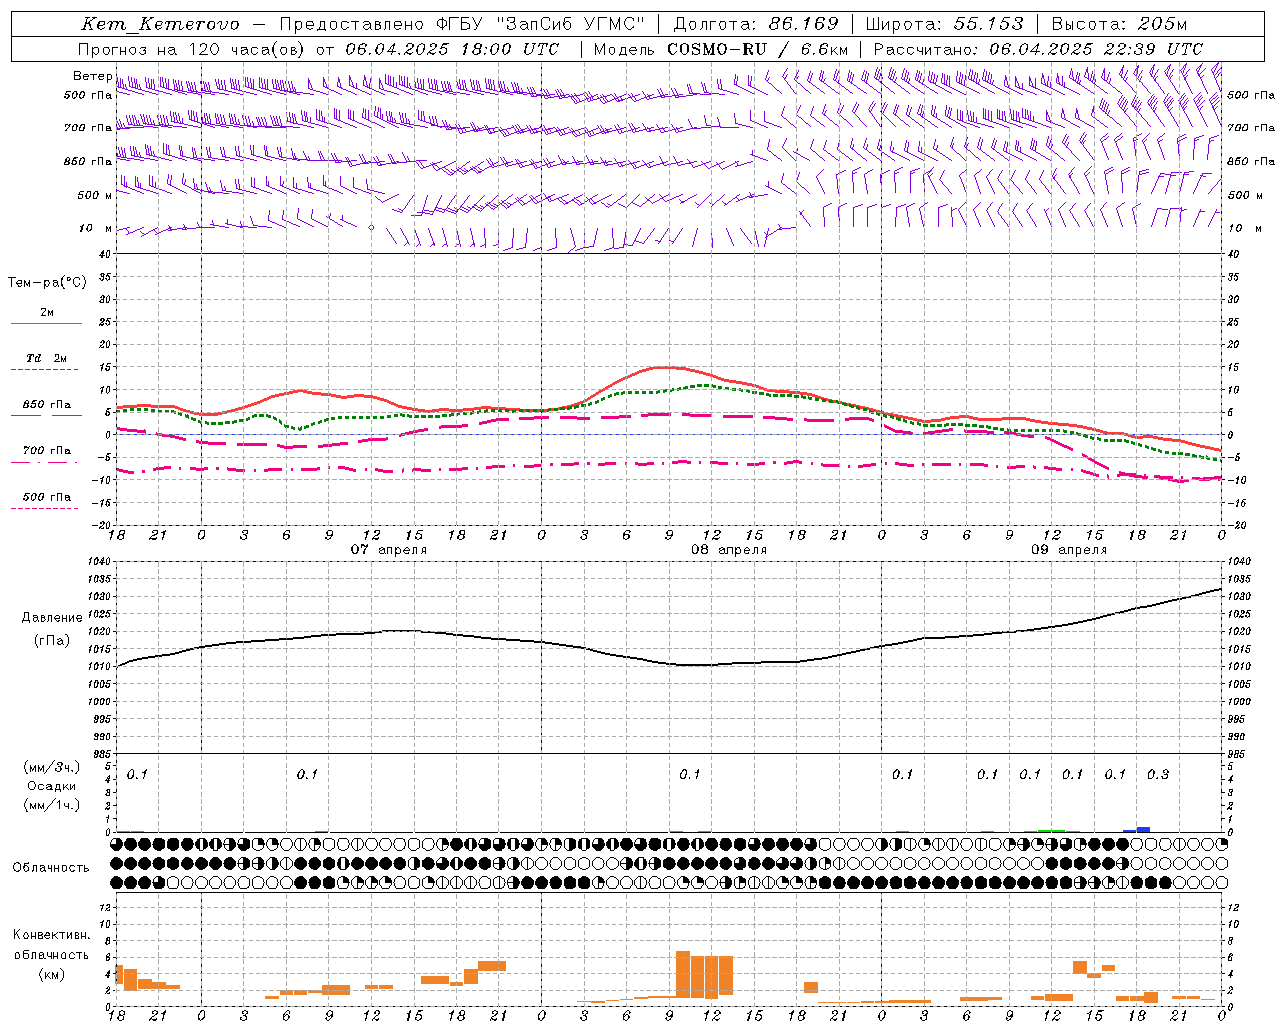Click the (км) unit label under convective cloudiness
The height and width of the screenshot is (1024, 1280).
(x=51, y=974)
